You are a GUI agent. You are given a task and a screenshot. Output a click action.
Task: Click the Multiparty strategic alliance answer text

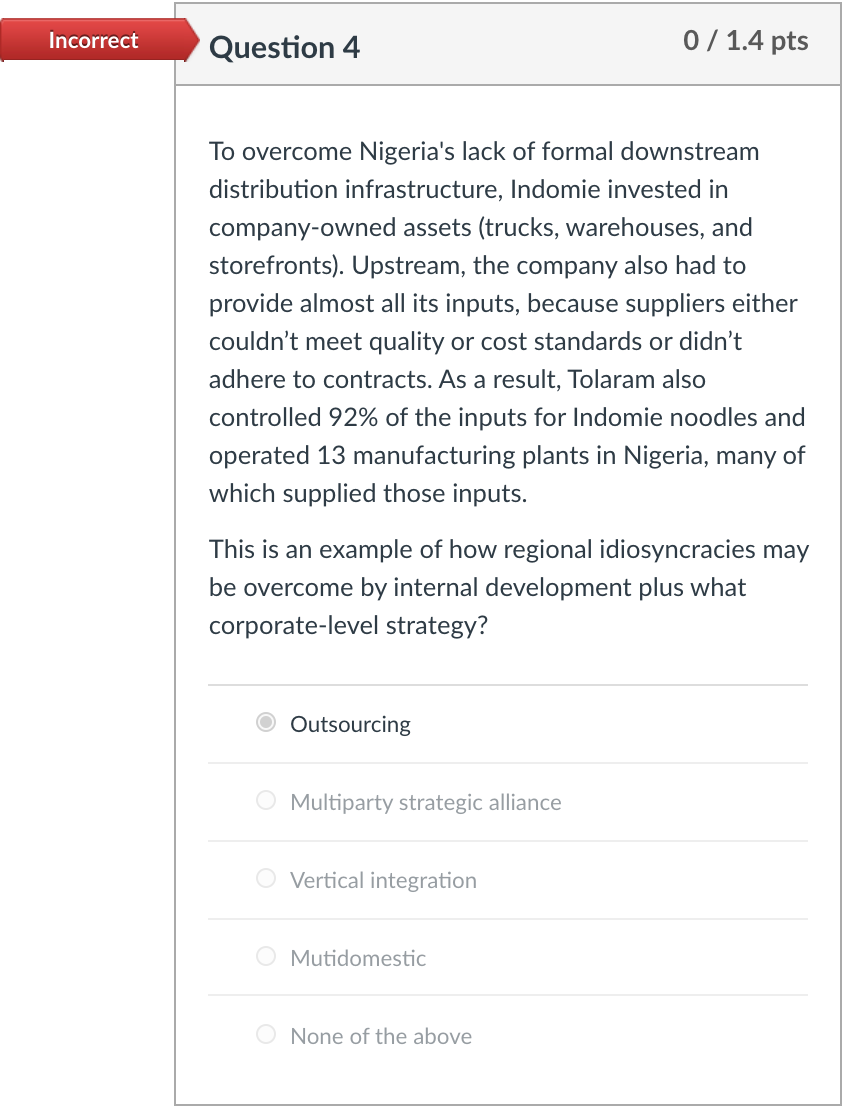tap(425, 802)
